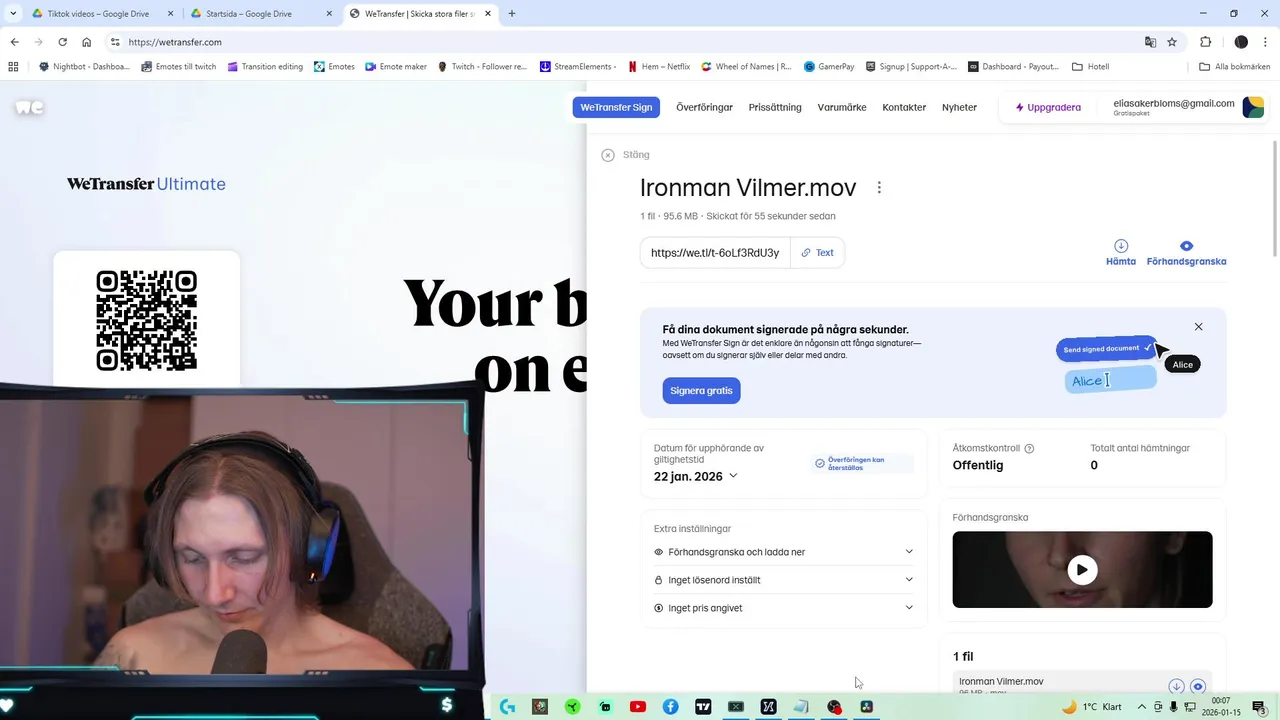Open the Prissättning menu item
Viewport: 1280px width, 720px height.
[x=775, y=107]
